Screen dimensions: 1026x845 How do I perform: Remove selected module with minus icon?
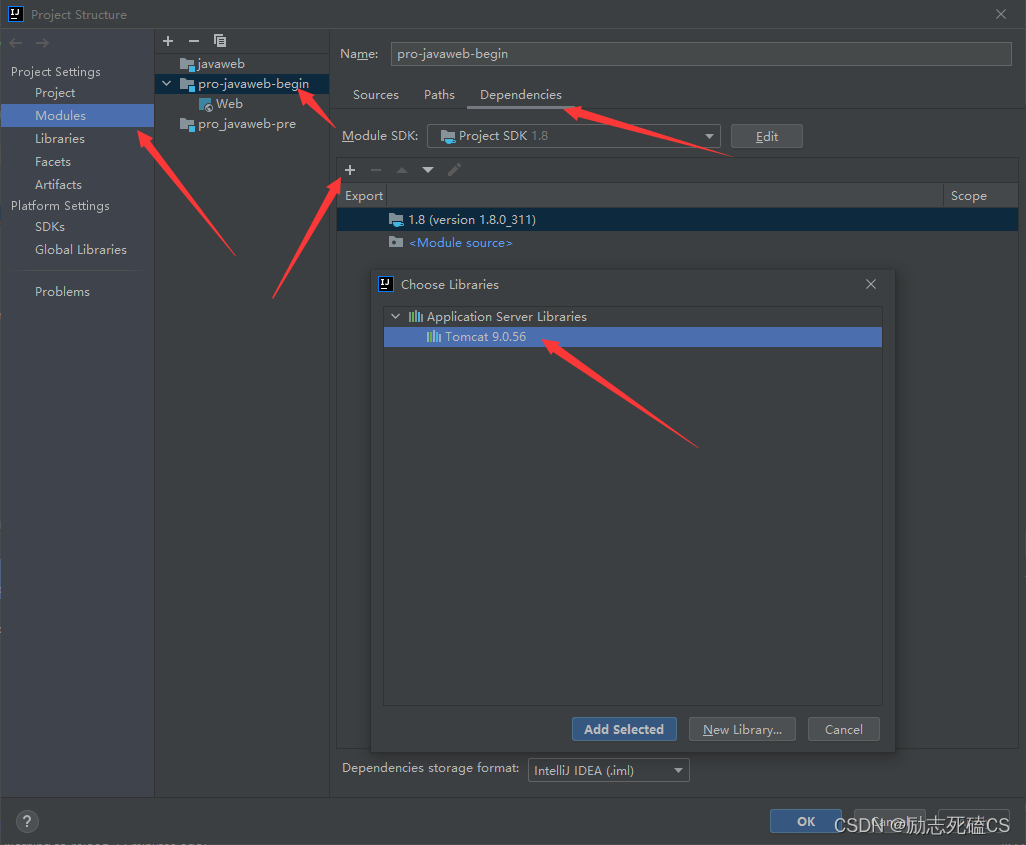(194, 41)
